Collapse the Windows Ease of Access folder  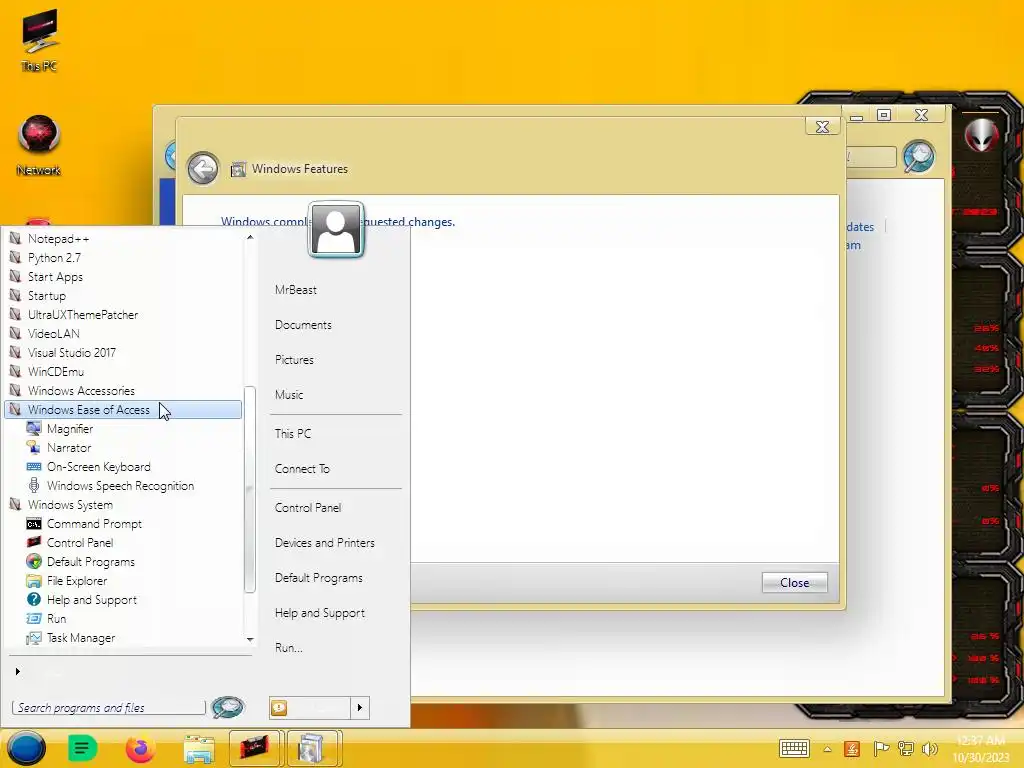click(x=123, y=409)
